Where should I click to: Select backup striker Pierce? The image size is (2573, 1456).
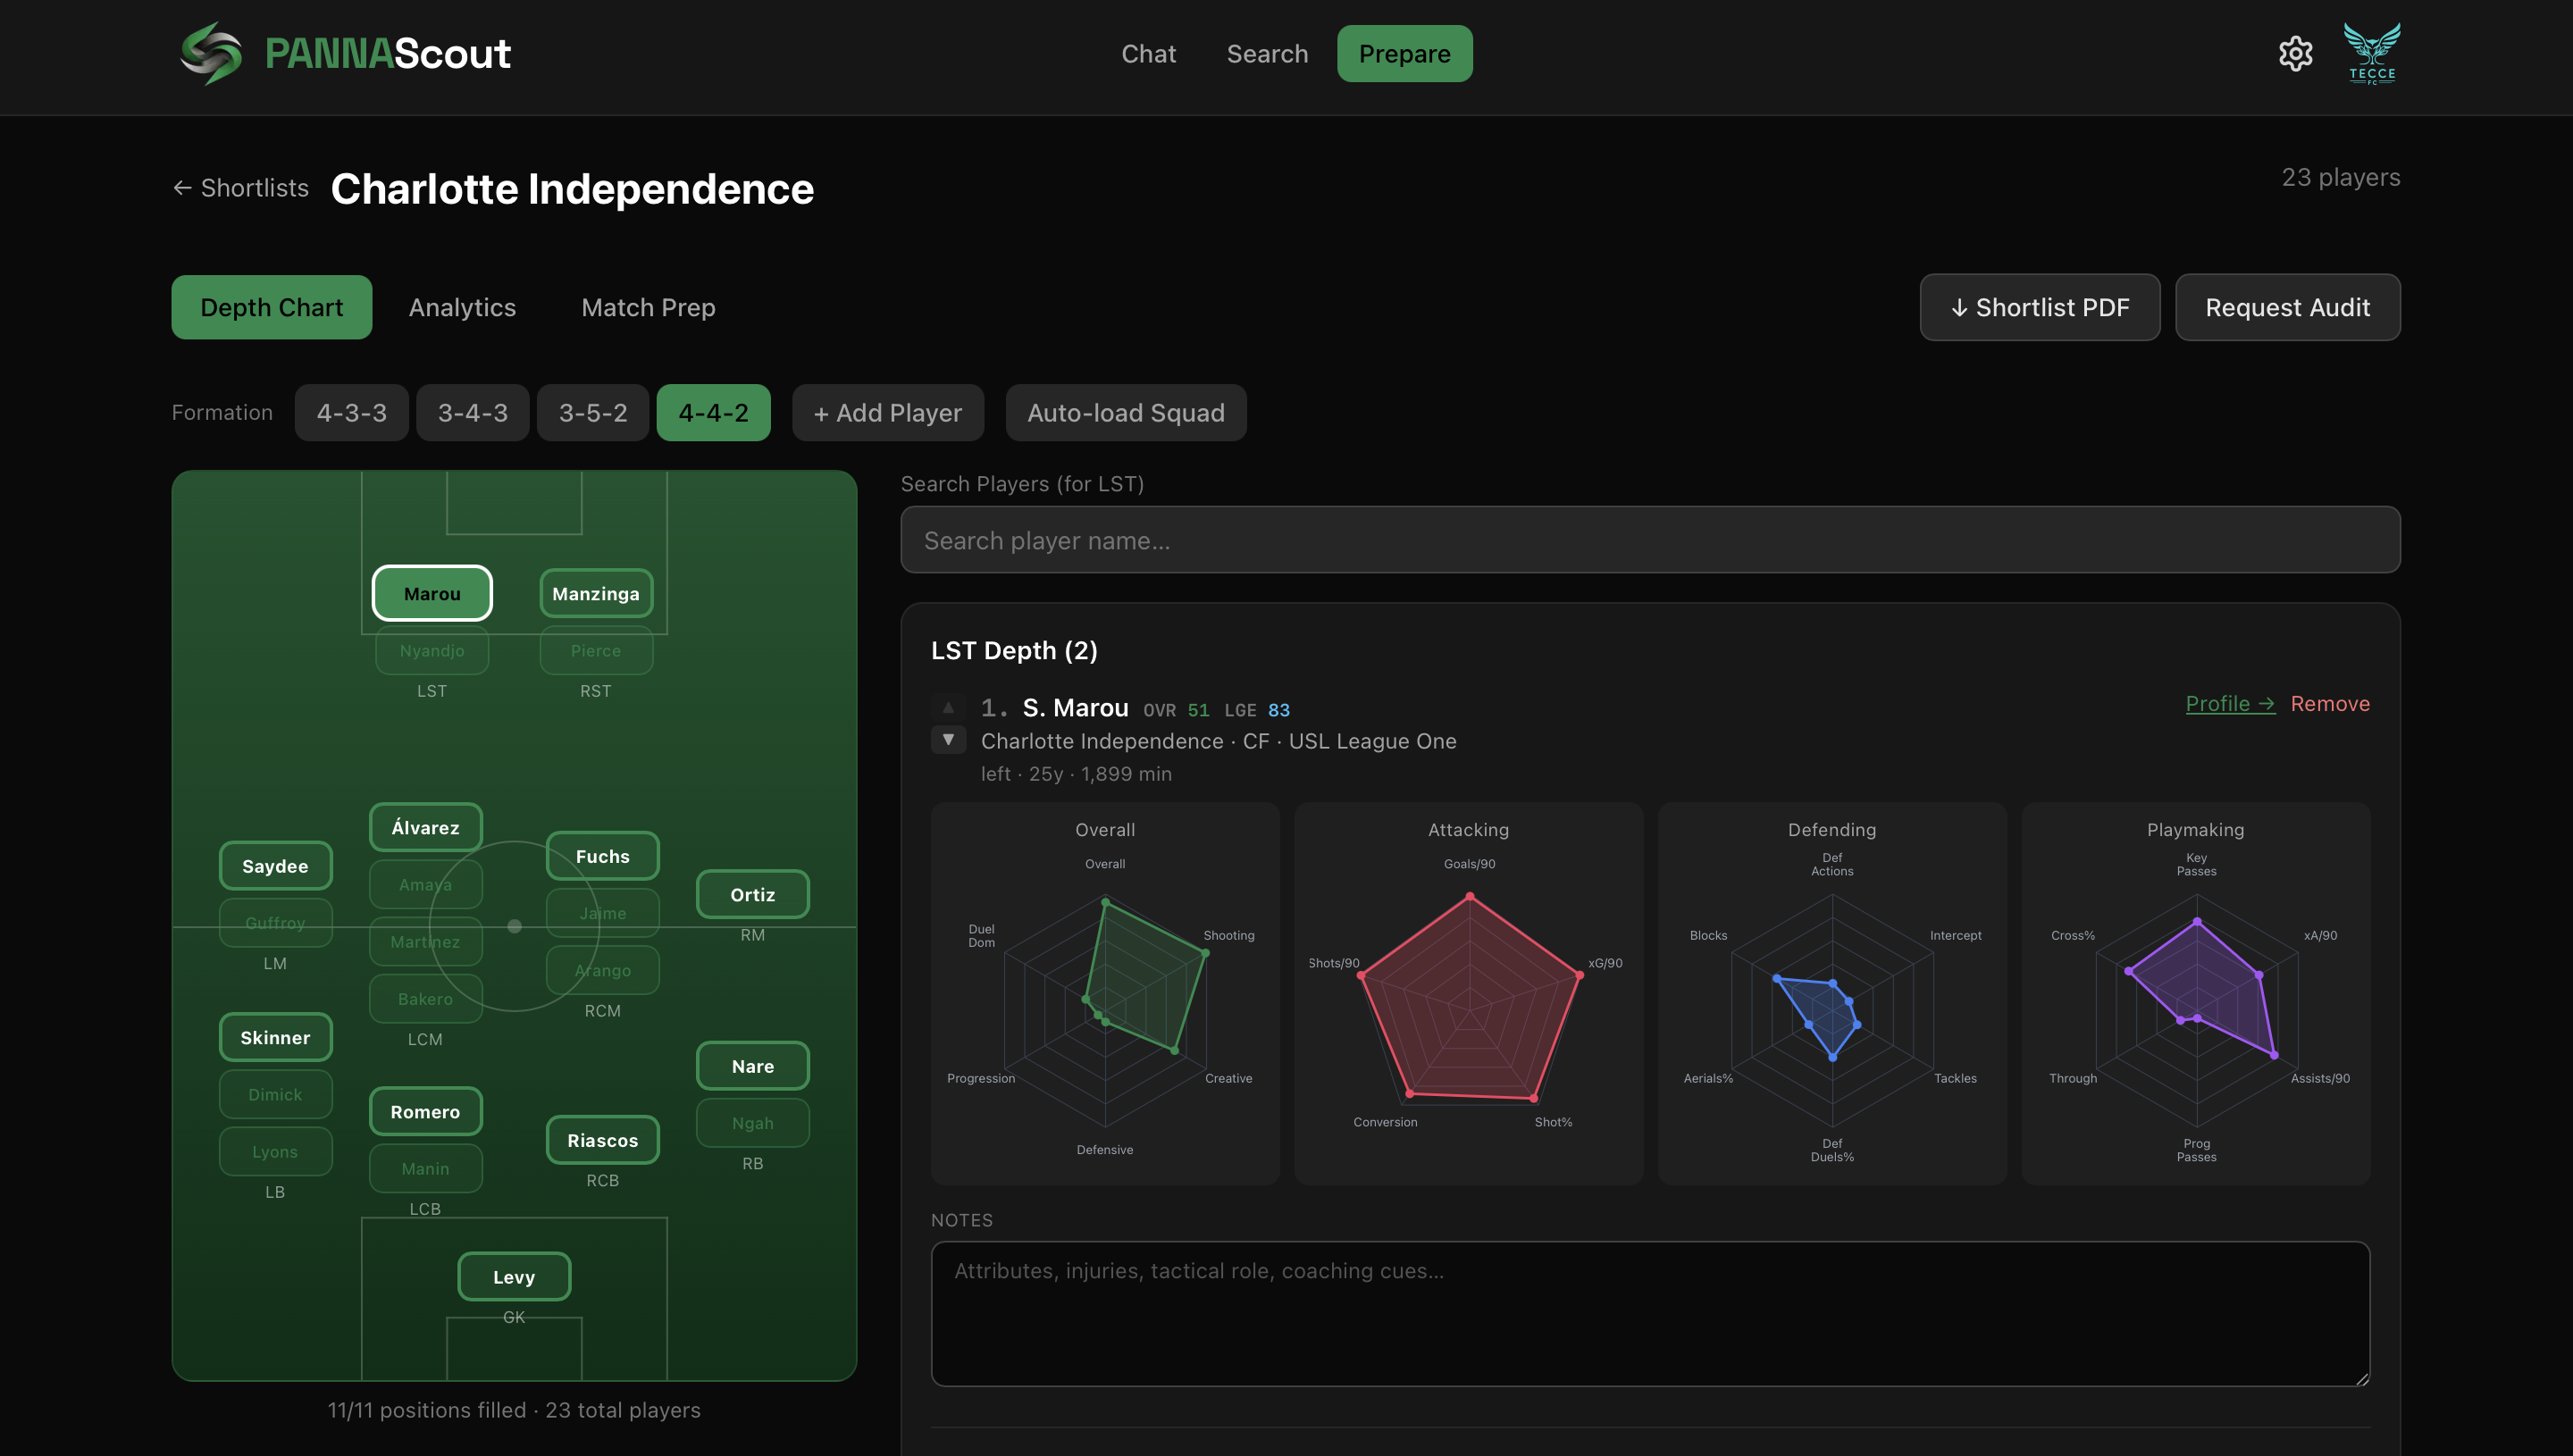click(596, 651)
